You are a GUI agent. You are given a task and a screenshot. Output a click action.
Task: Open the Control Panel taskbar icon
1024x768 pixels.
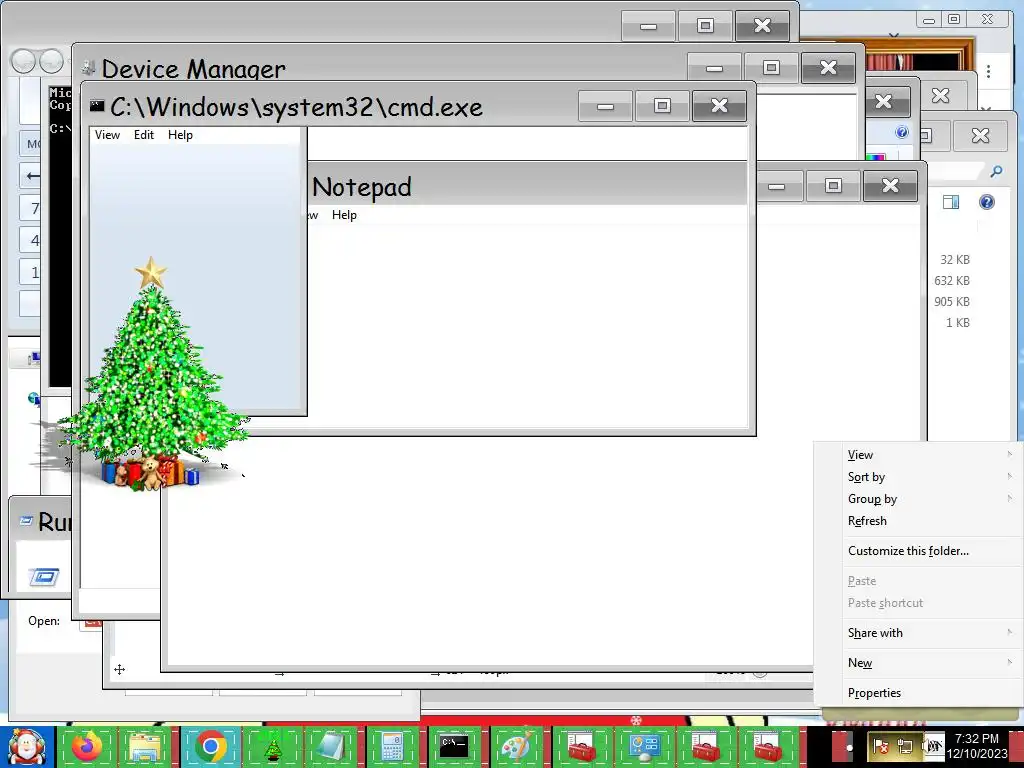coord(644,746)
